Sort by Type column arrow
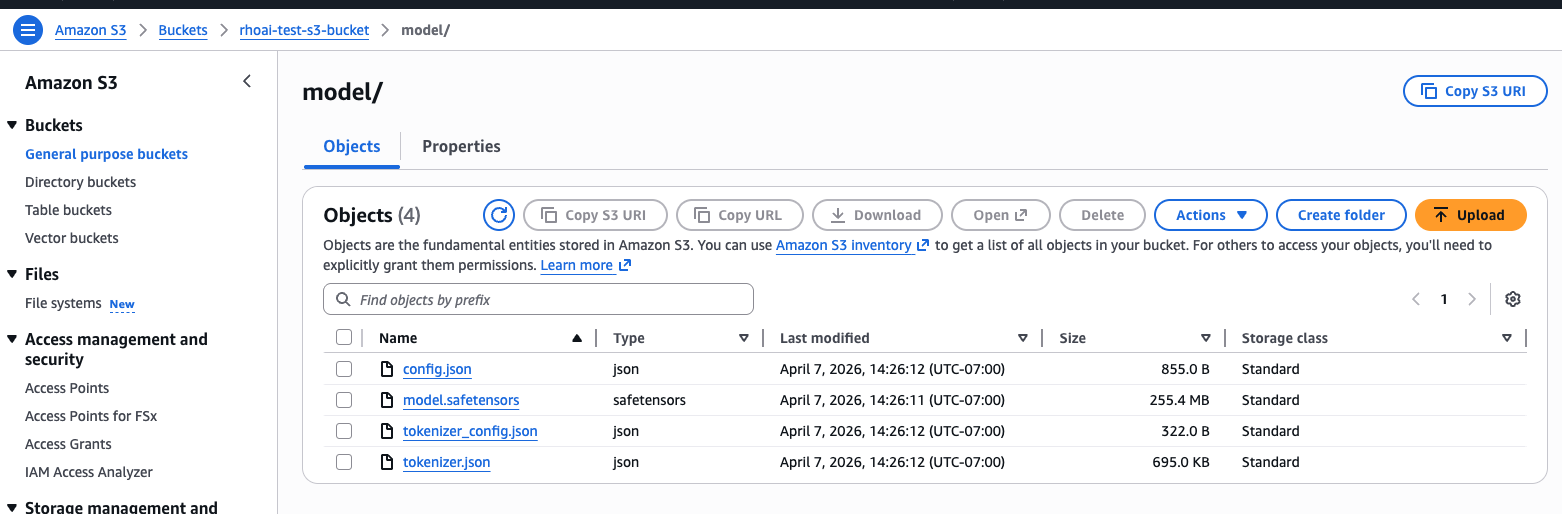 (x=743, y=338)
